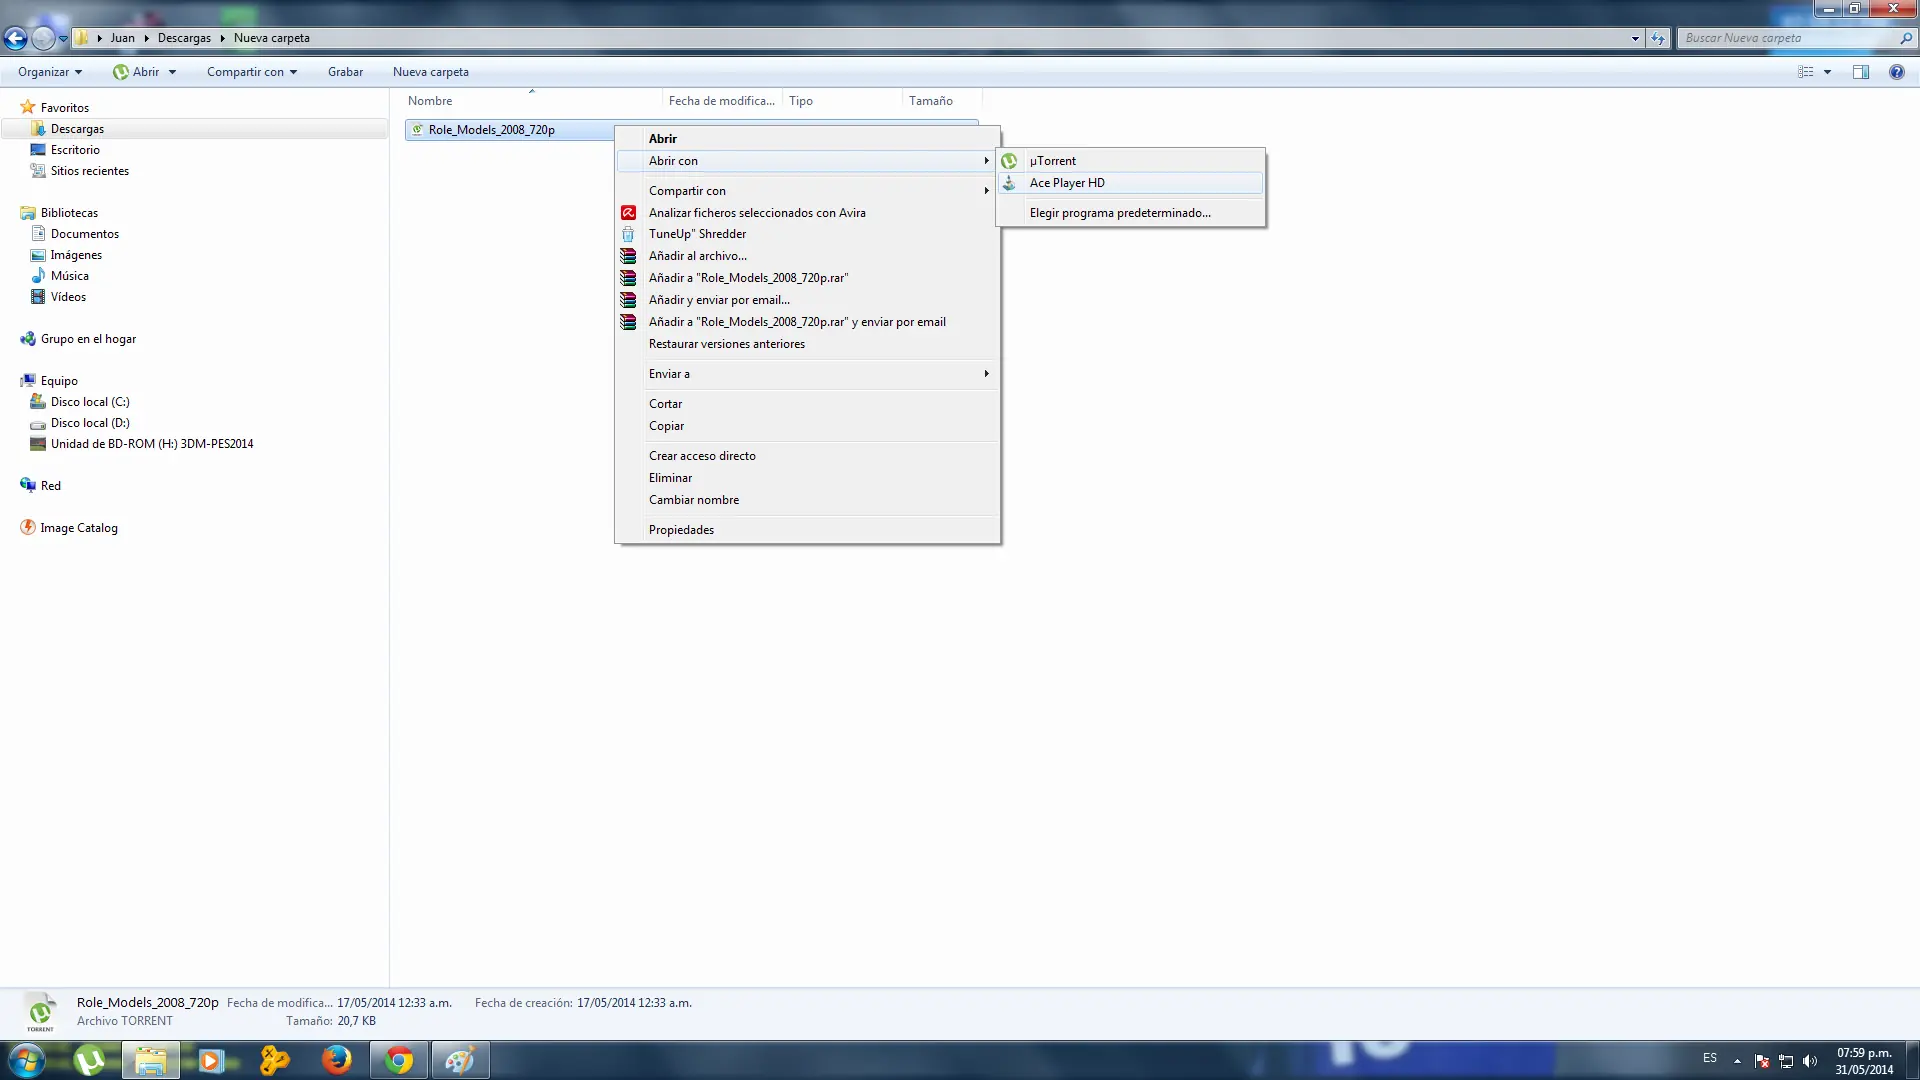Click the change view icon
Image resolution: width=1920 pixels, height=1080 pixels.
[1806, 72]
